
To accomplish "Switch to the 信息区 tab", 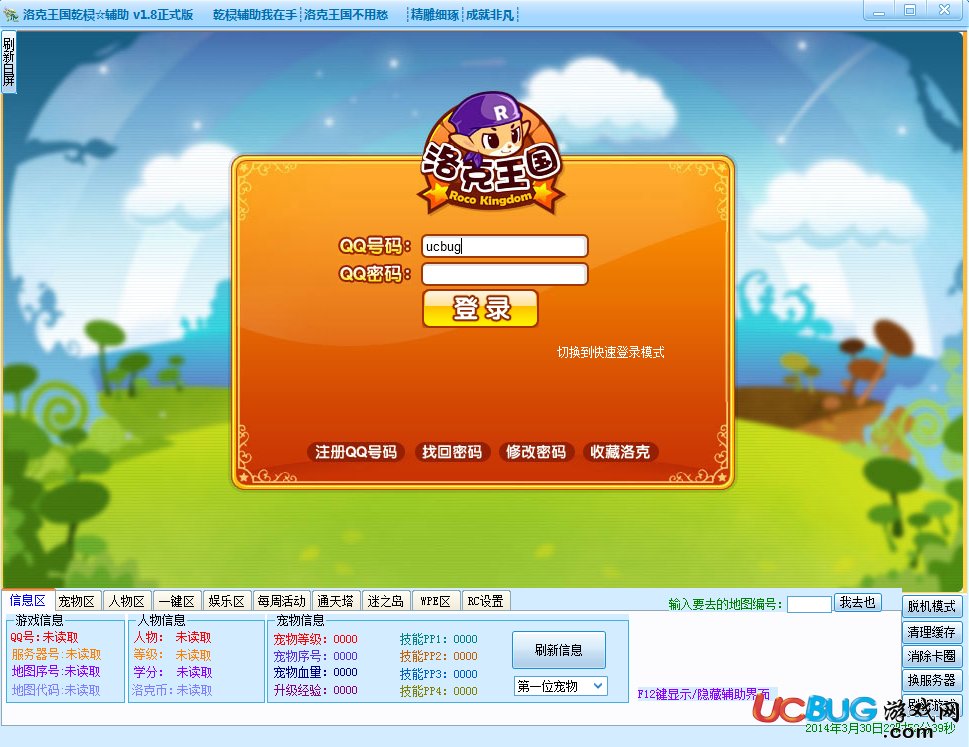I will (x=28, y=600).
